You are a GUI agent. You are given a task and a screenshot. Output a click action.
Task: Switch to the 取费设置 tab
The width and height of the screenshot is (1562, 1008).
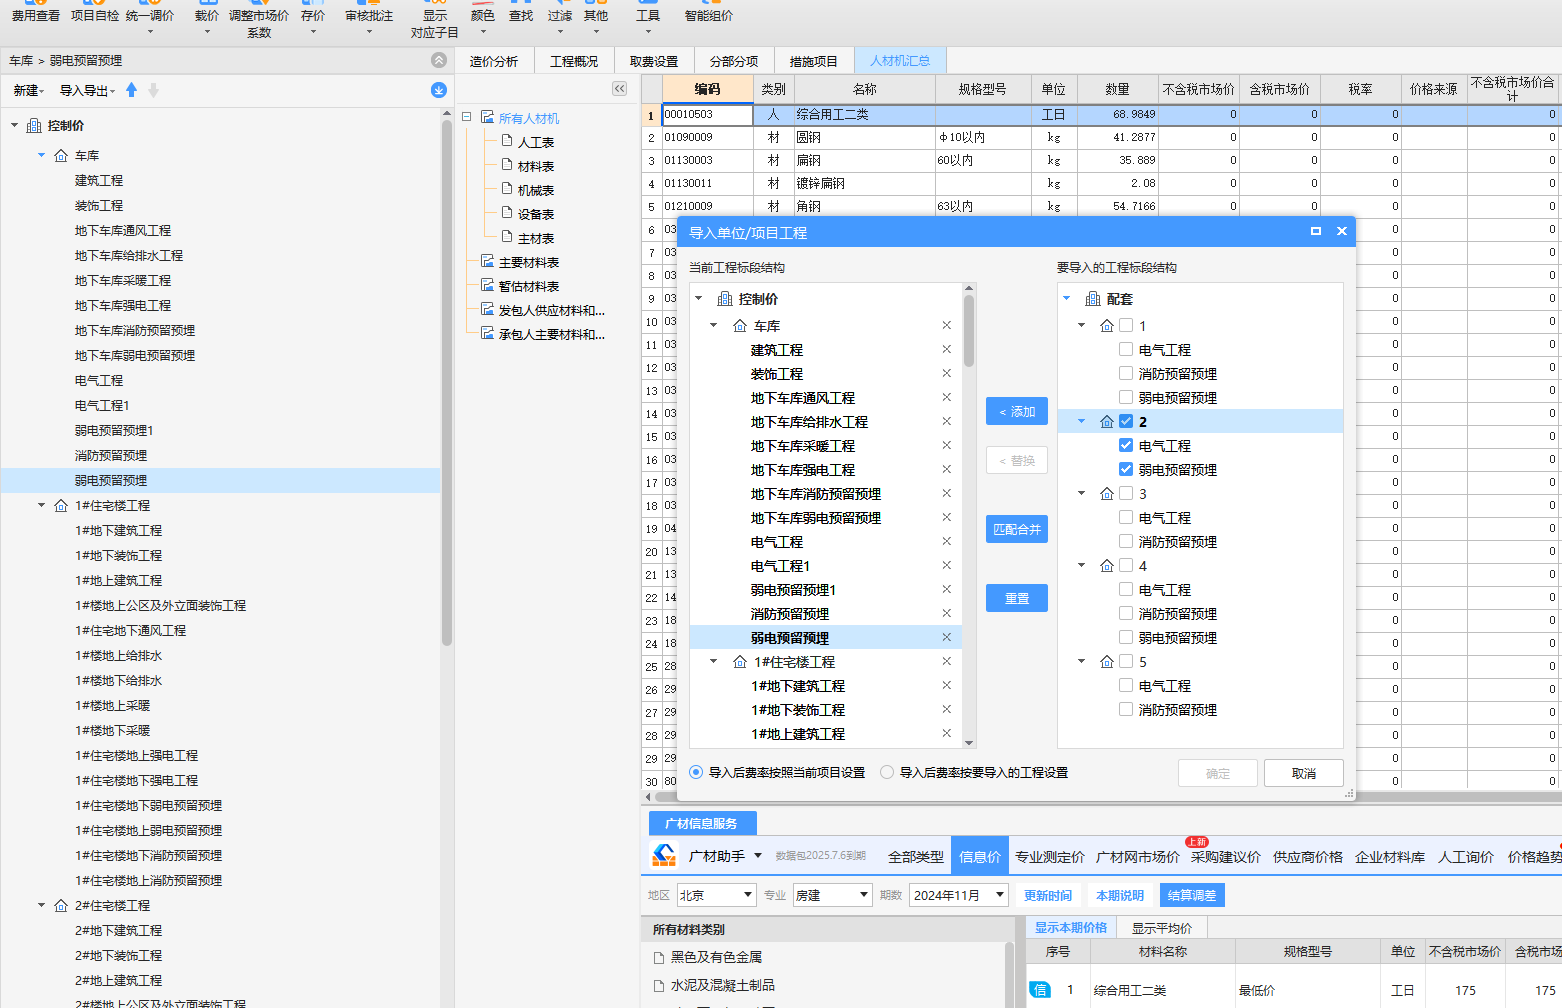[654, 61]
